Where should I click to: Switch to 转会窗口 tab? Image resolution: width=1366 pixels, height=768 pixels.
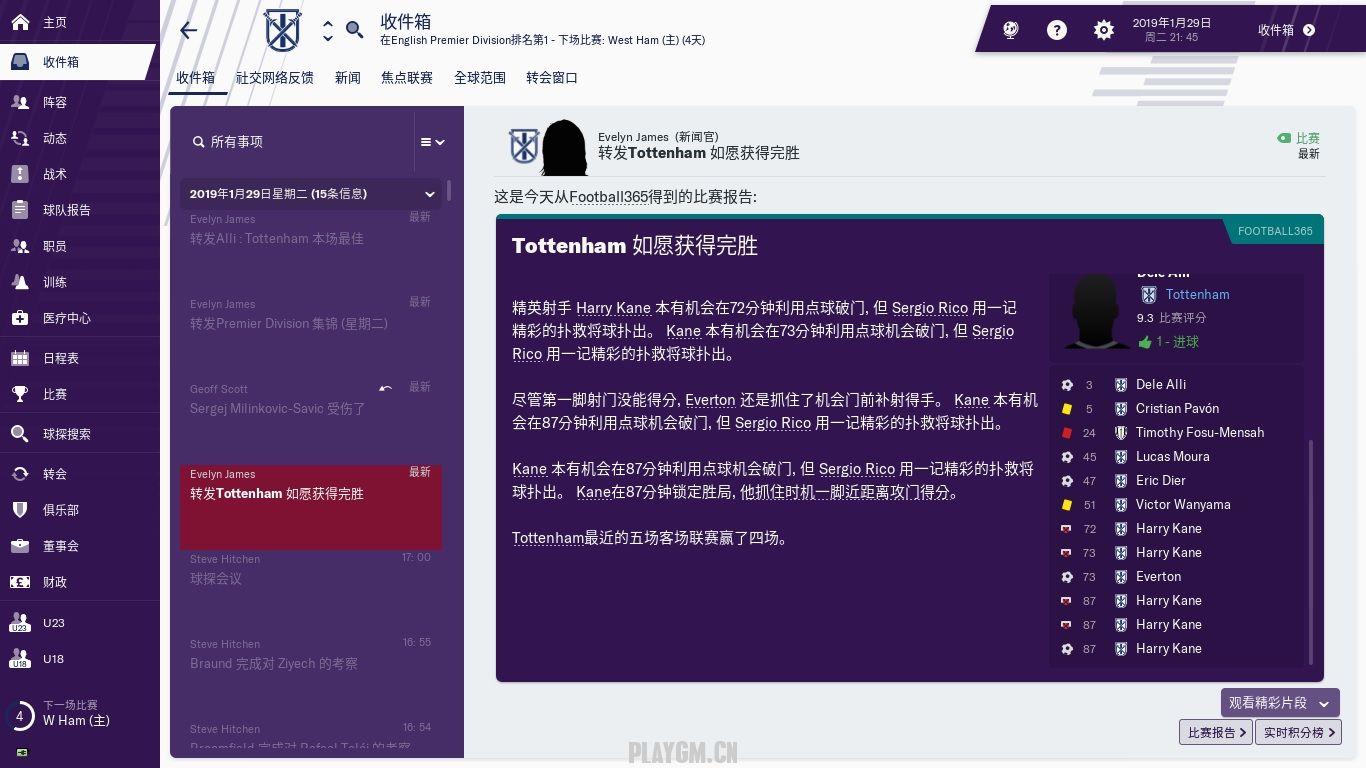click(x=552, y=78)
